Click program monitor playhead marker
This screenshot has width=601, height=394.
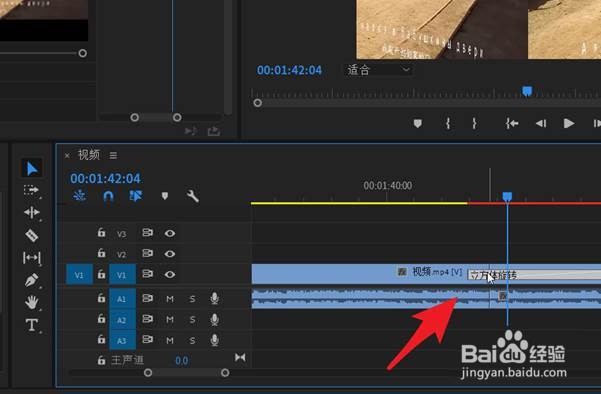[527, 91]
